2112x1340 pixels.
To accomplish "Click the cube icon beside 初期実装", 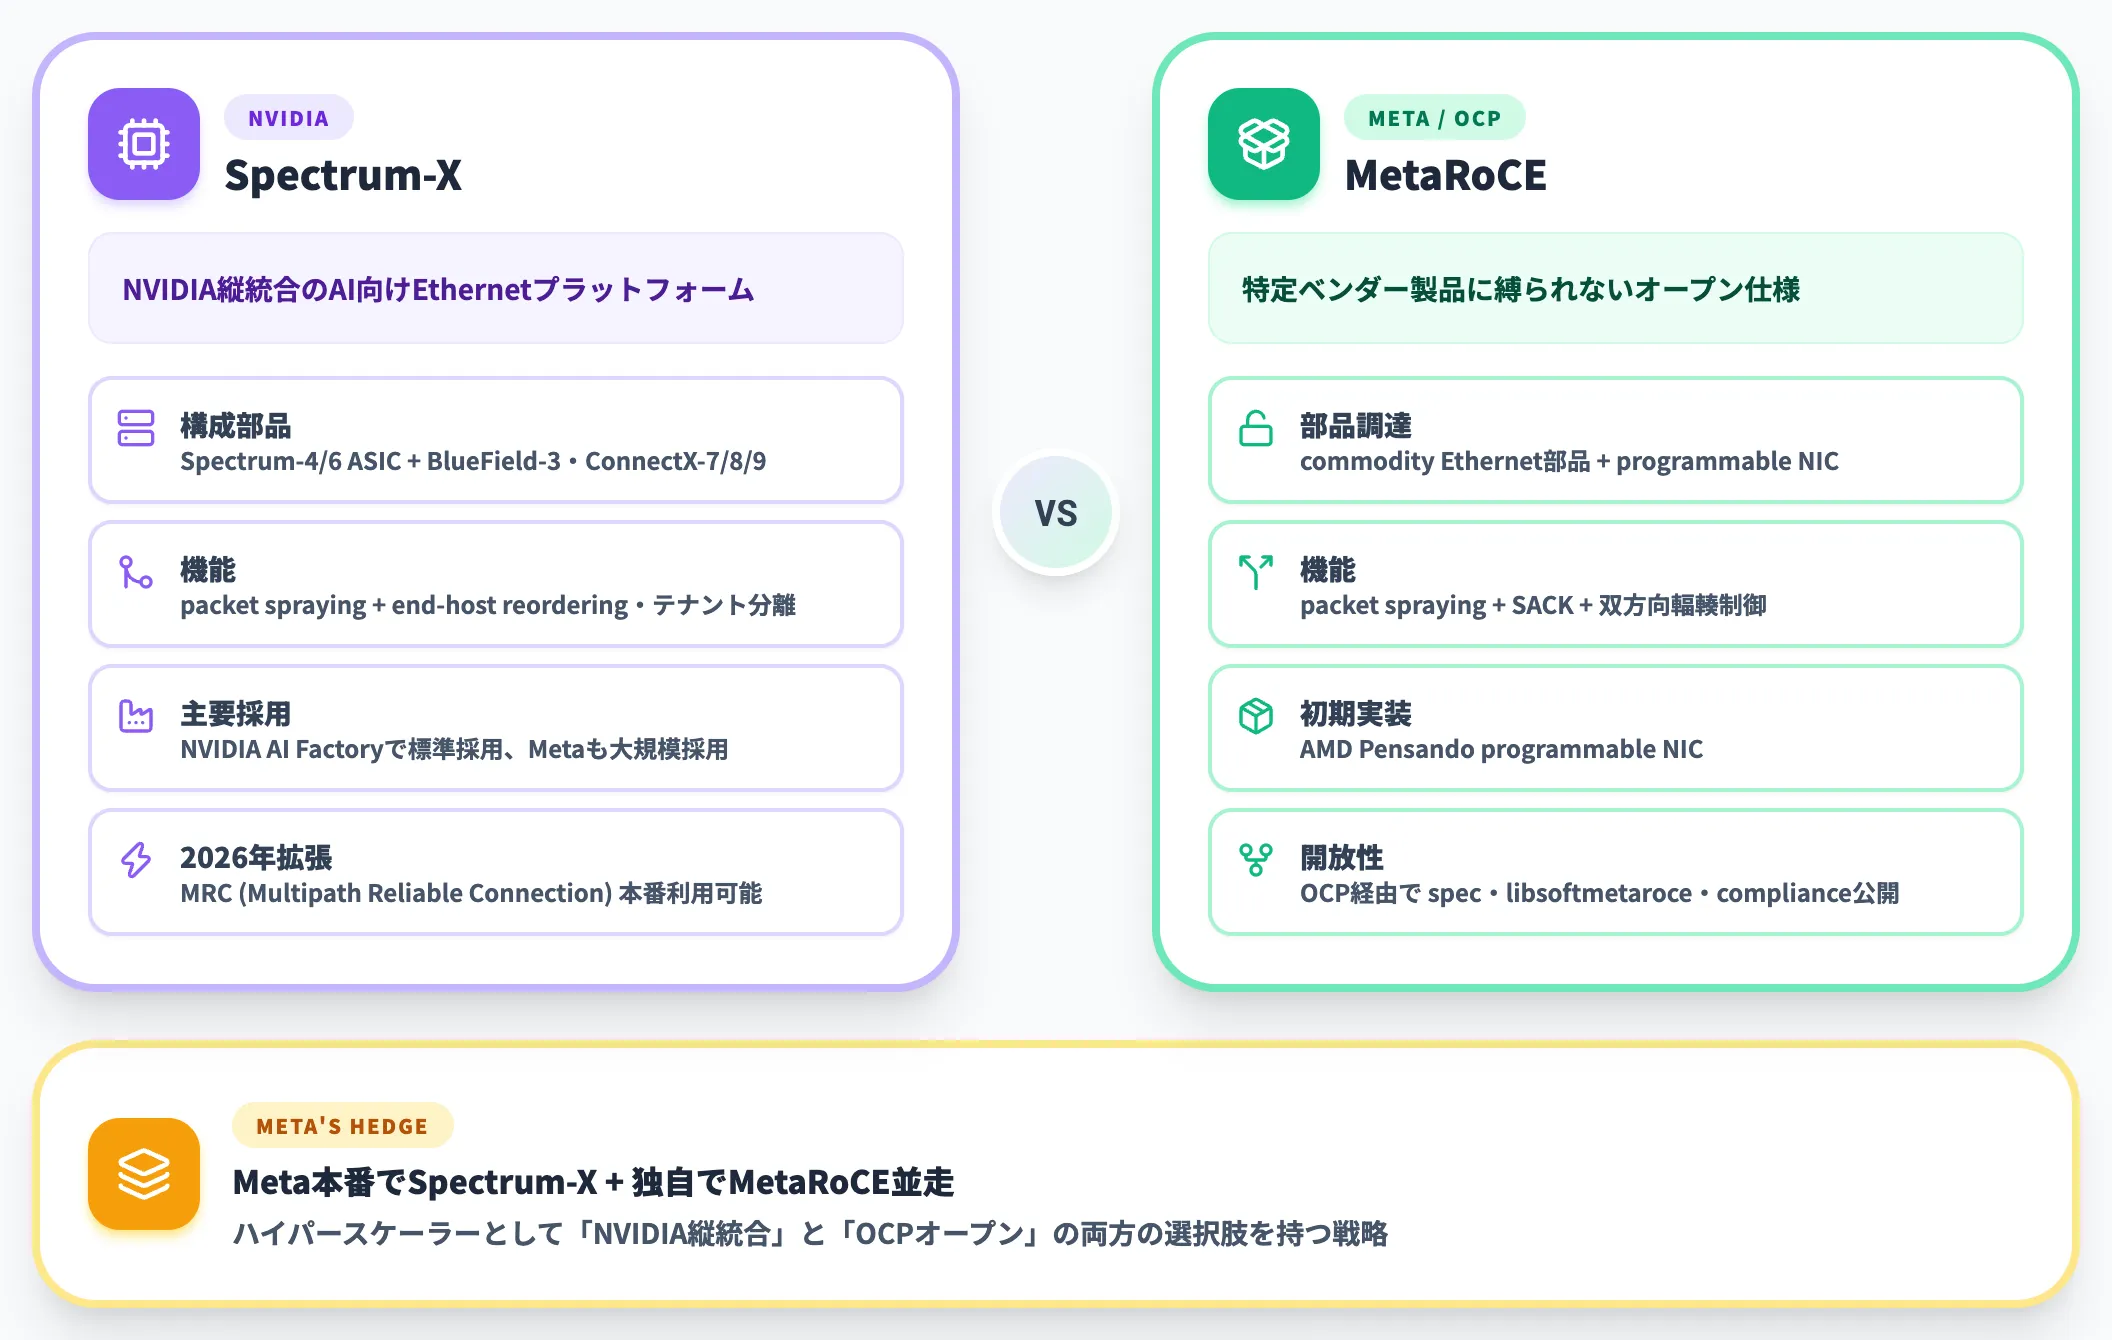I will coord(1256,716).
